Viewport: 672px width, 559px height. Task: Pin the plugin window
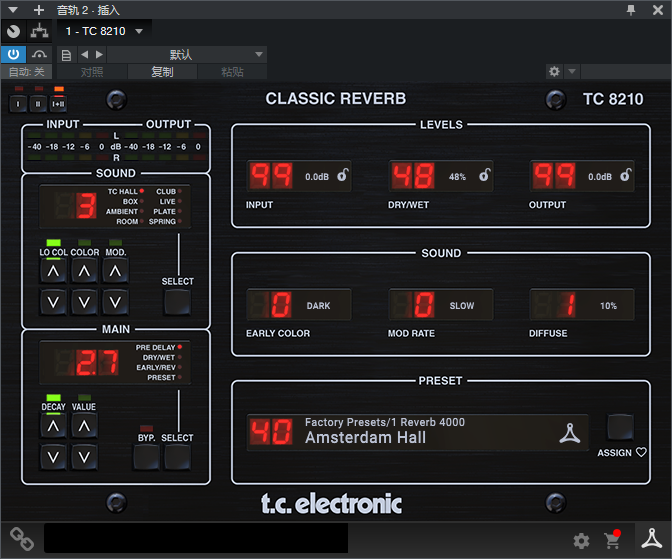631,9
